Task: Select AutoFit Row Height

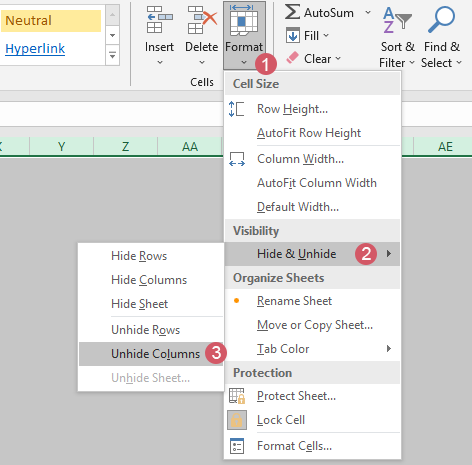Action: pyautogui.click(x=312, y=133)
